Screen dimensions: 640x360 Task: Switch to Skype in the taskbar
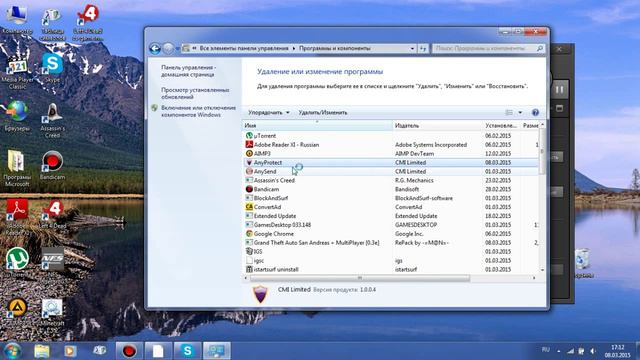[187, 351]
